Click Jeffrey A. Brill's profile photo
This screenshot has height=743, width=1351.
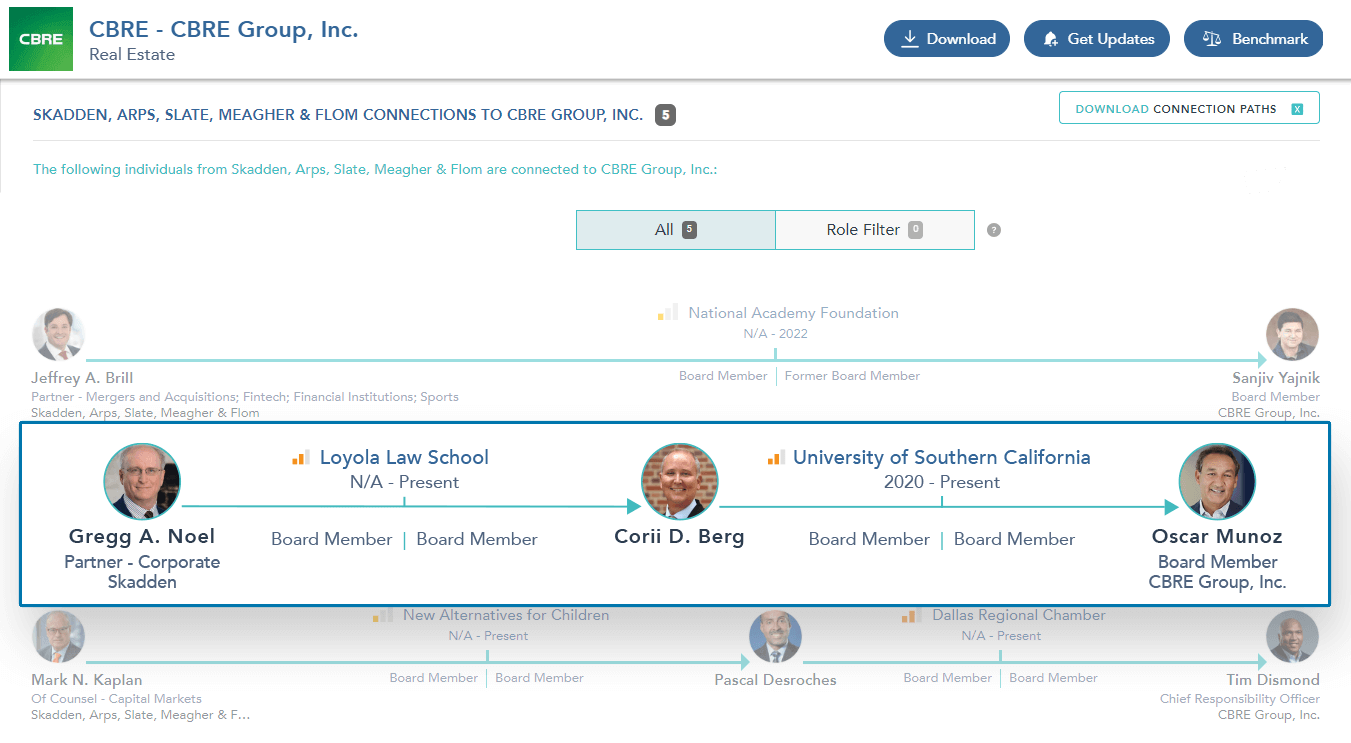coord(58,335)
